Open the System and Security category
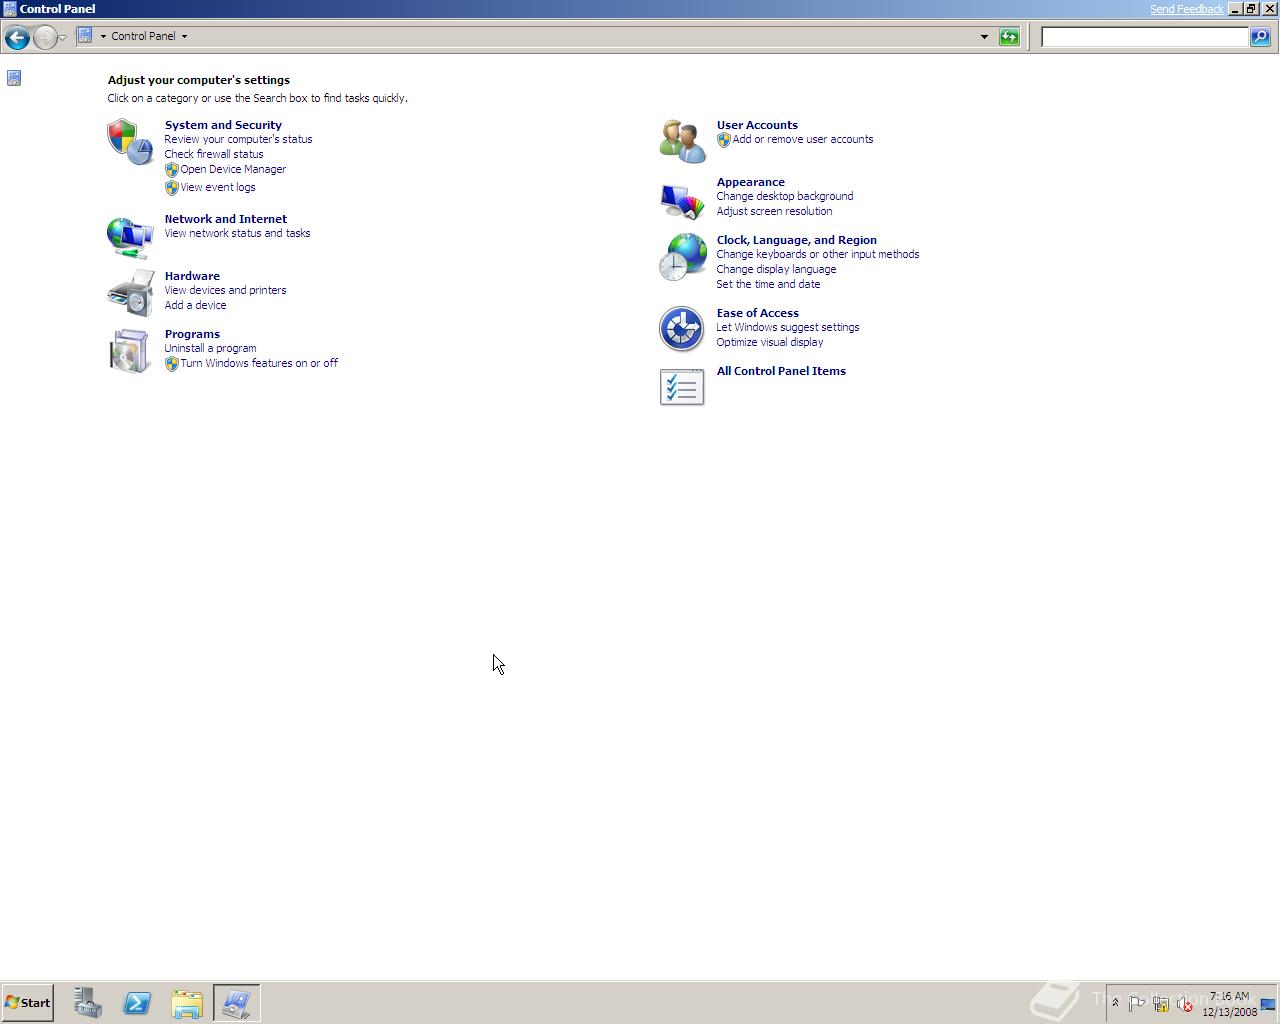This screenshot has width=1280, height=1024. (x=223, y=125)
